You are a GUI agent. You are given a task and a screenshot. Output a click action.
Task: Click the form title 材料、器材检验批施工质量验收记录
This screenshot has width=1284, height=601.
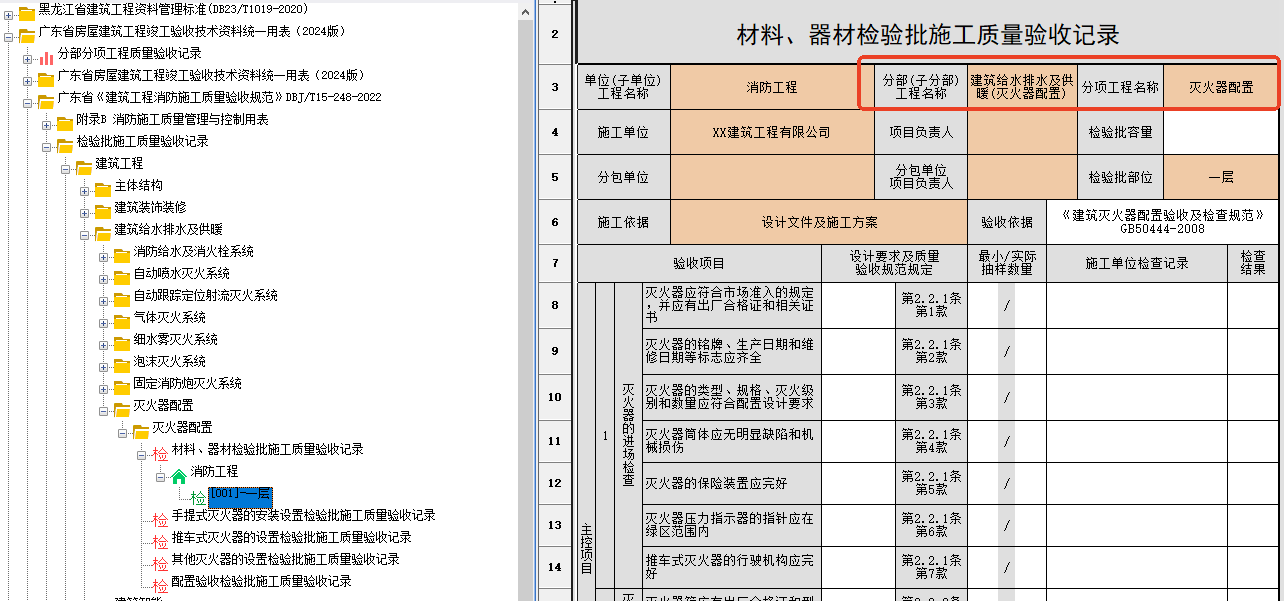coord(928,36)
